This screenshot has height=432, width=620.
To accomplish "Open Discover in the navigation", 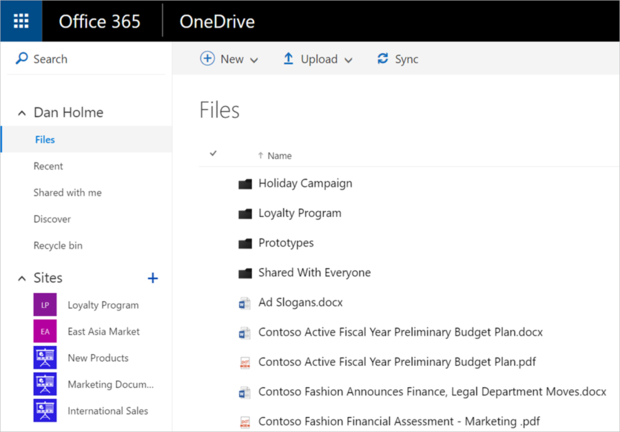I will pos(52,219).
